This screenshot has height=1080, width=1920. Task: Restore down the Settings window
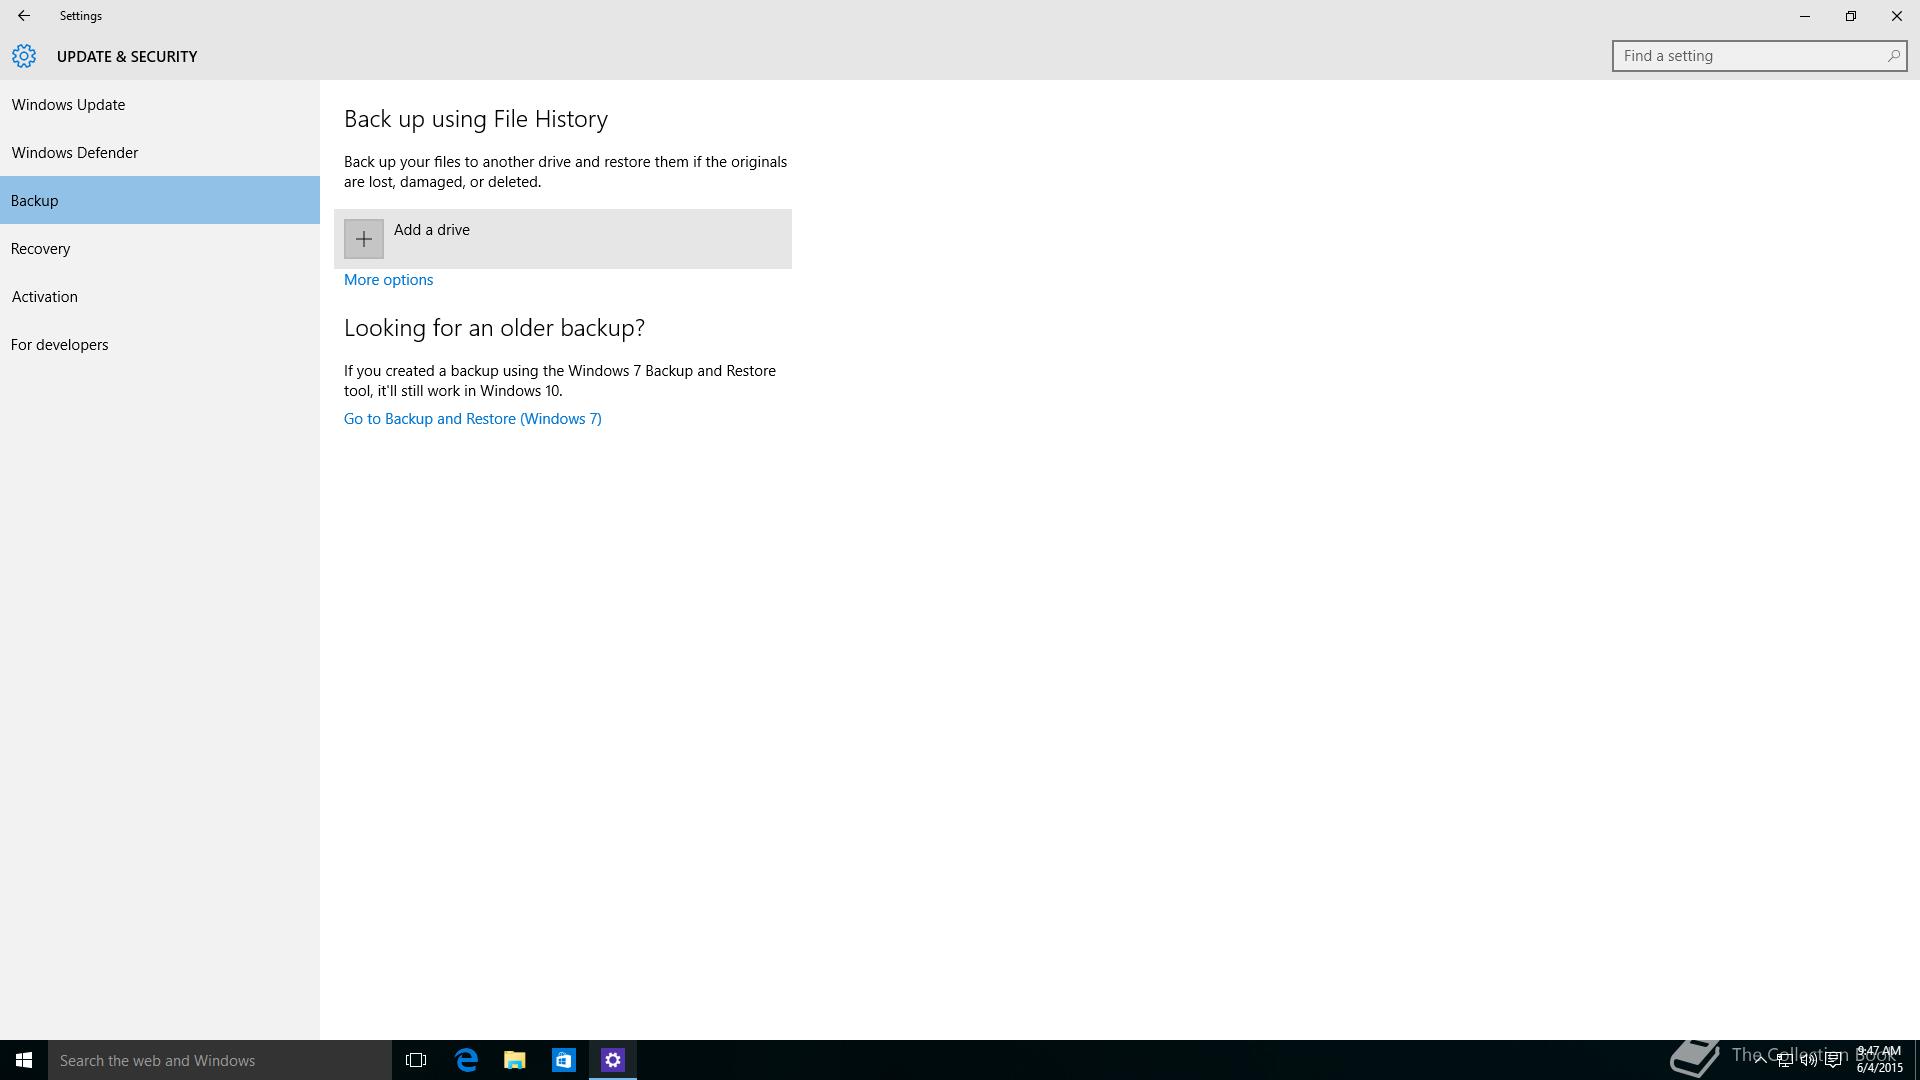pos(1850,16)
